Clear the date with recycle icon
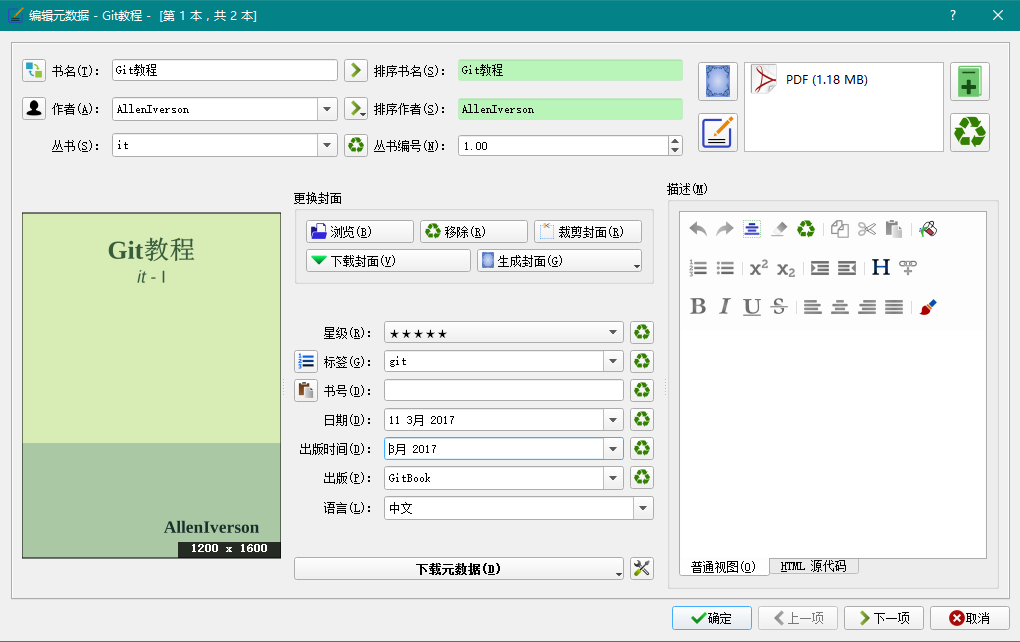Image resolution: width=1020 pixels, height=642 pixels. [x=641, y=420]
